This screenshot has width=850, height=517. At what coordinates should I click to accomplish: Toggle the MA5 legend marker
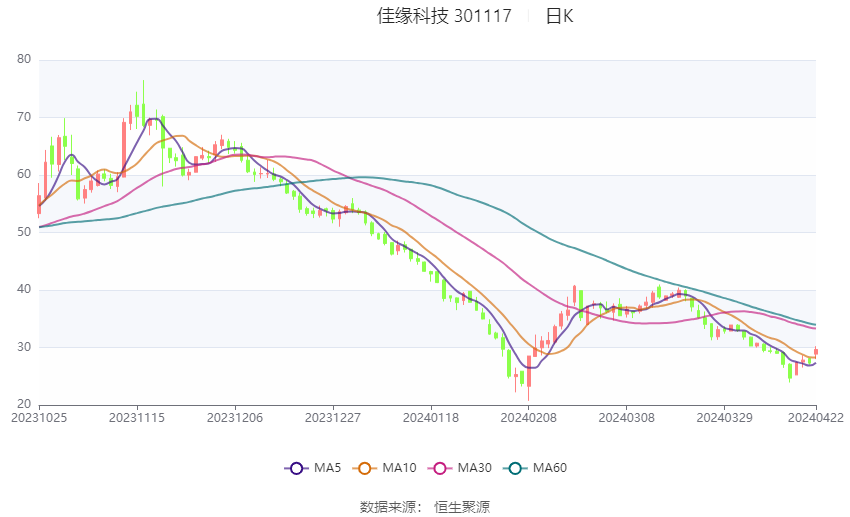tap(296, 468)
